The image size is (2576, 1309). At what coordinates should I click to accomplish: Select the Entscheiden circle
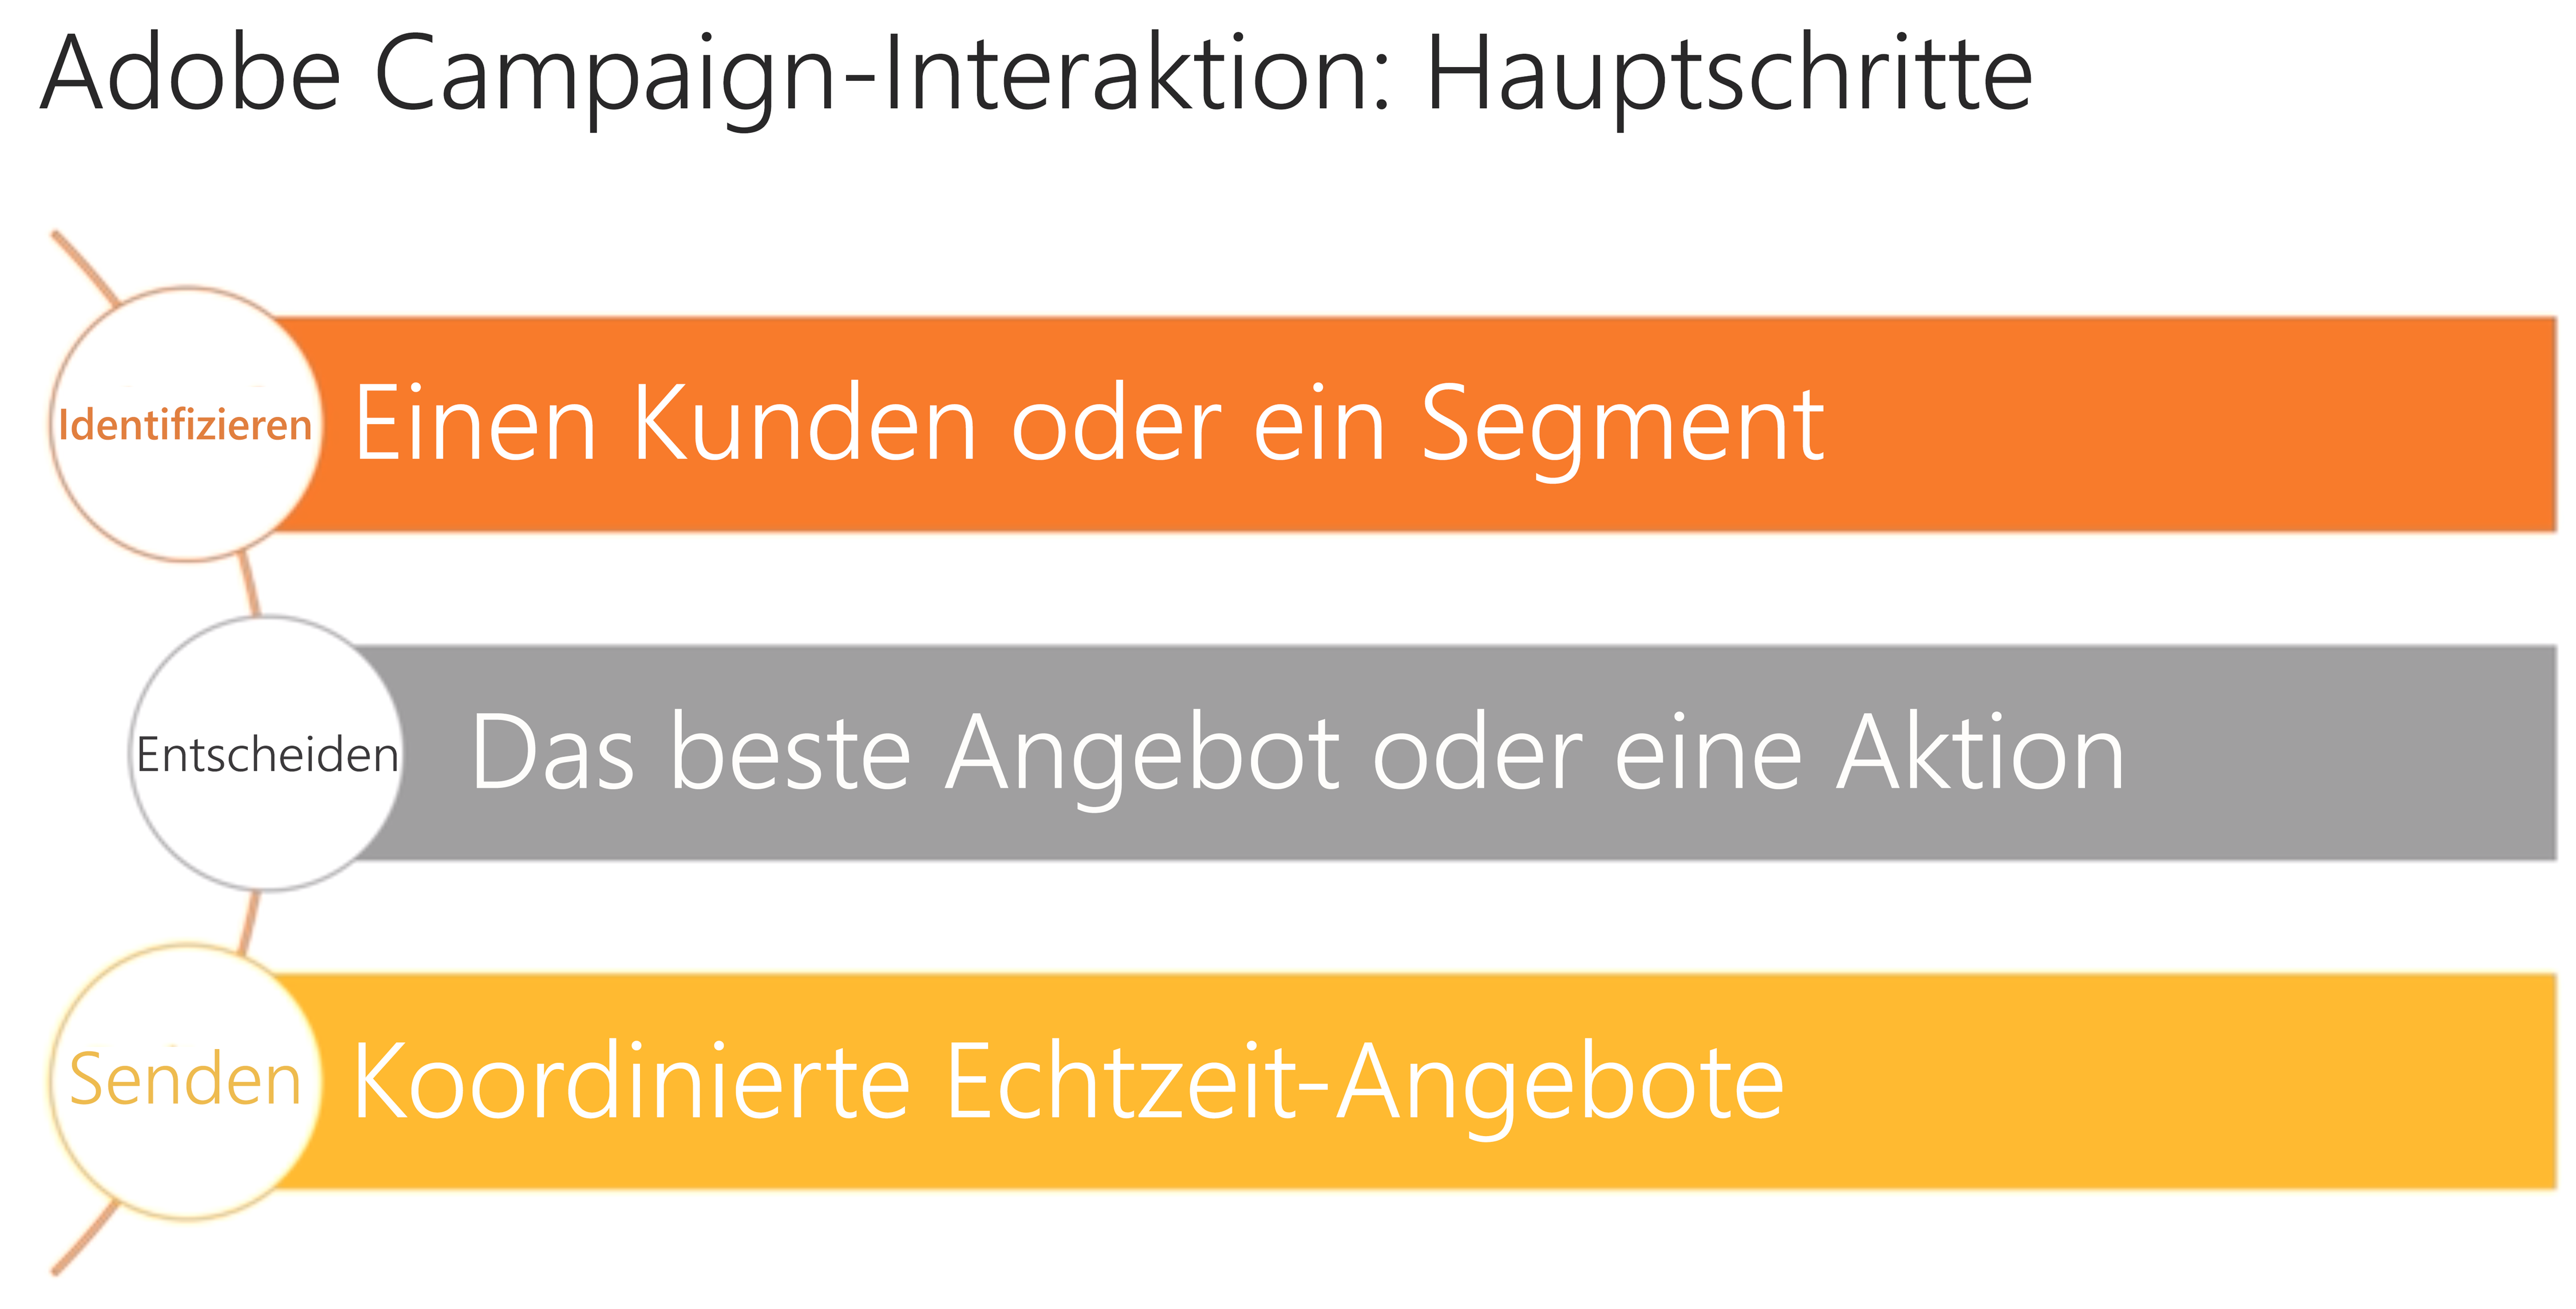point(267,753)
